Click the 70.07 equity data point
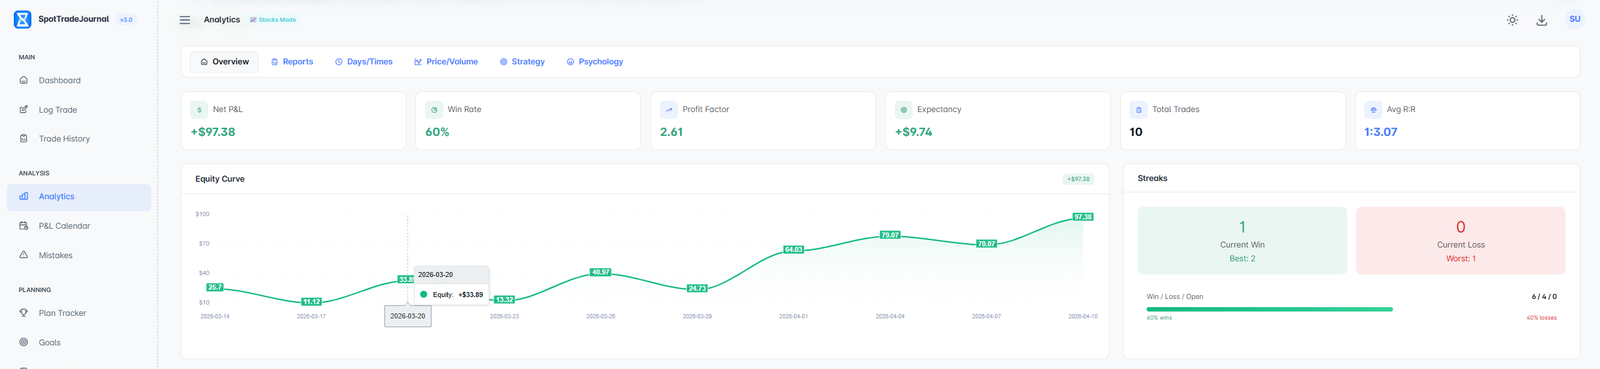The image size is (1600, 369). point(986,244)
